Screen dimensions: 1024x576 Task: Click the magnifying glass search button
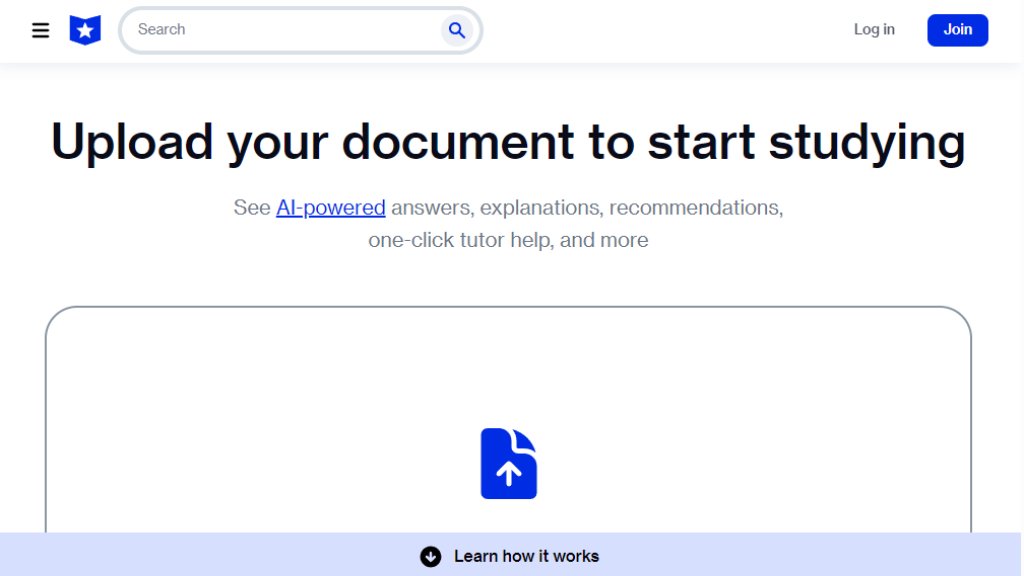(x=456, y=30)
